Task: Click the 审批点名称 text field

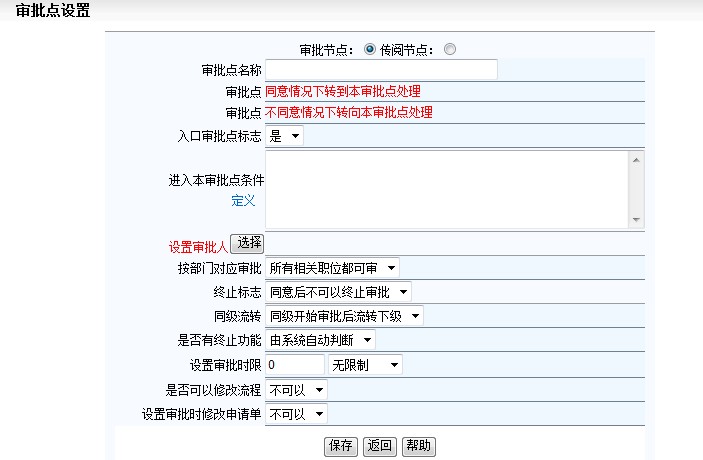Action: pyautogui.click(x=381, y=70)
